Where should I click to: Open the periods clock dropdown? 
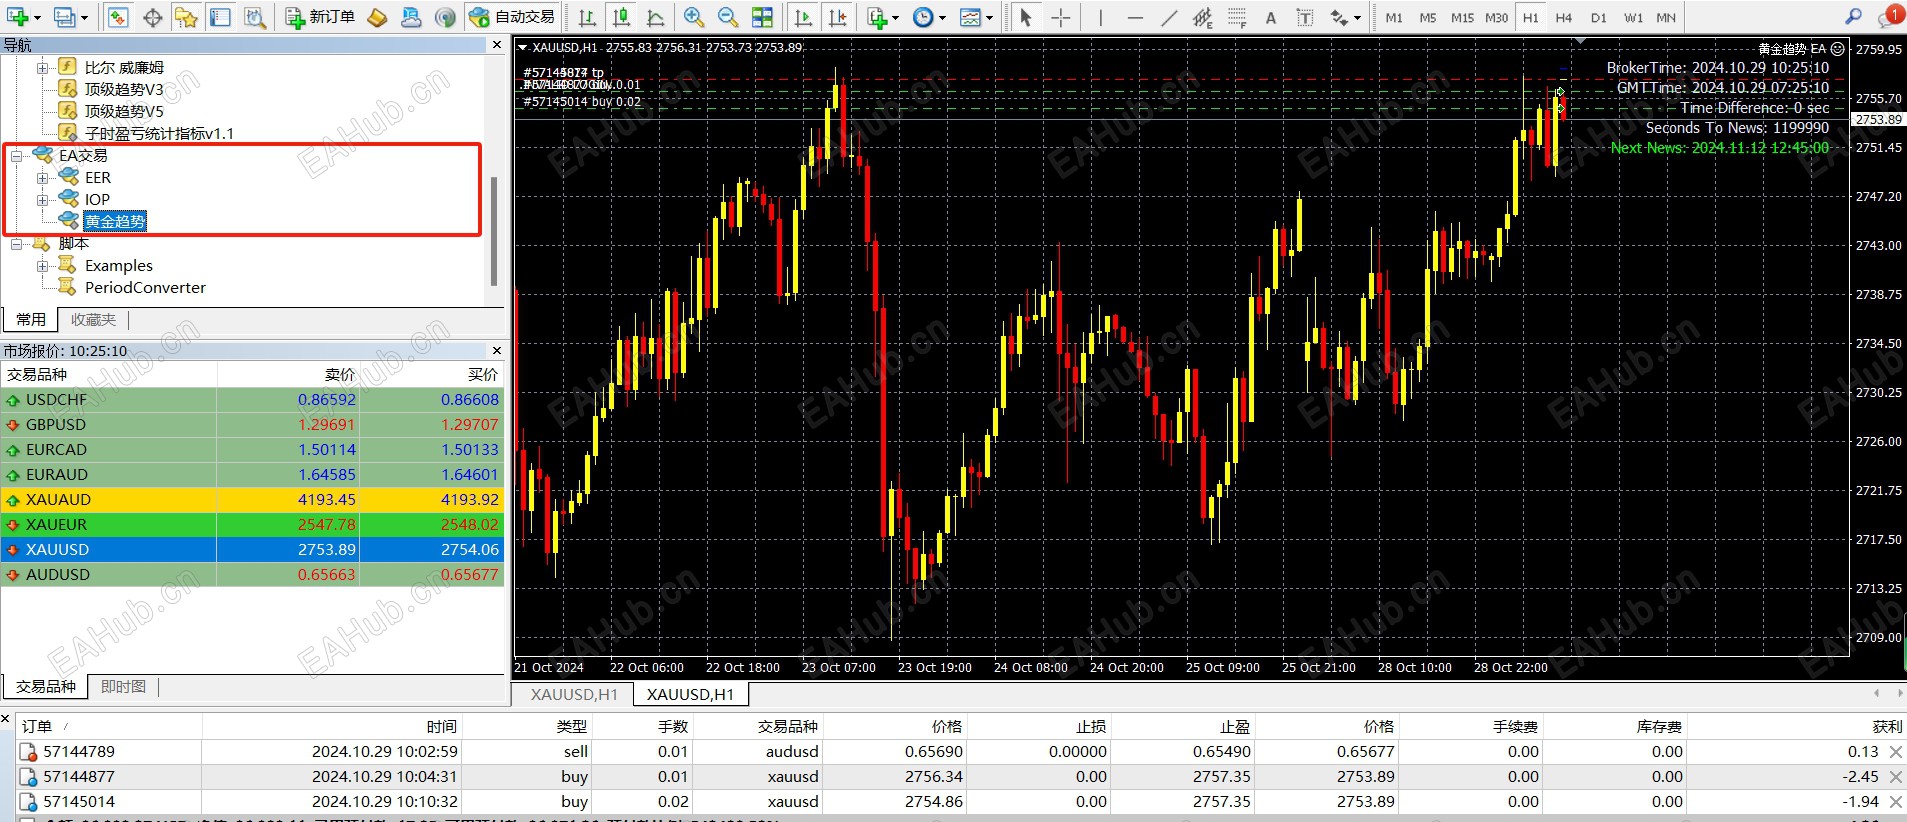(x=929, y=17)
